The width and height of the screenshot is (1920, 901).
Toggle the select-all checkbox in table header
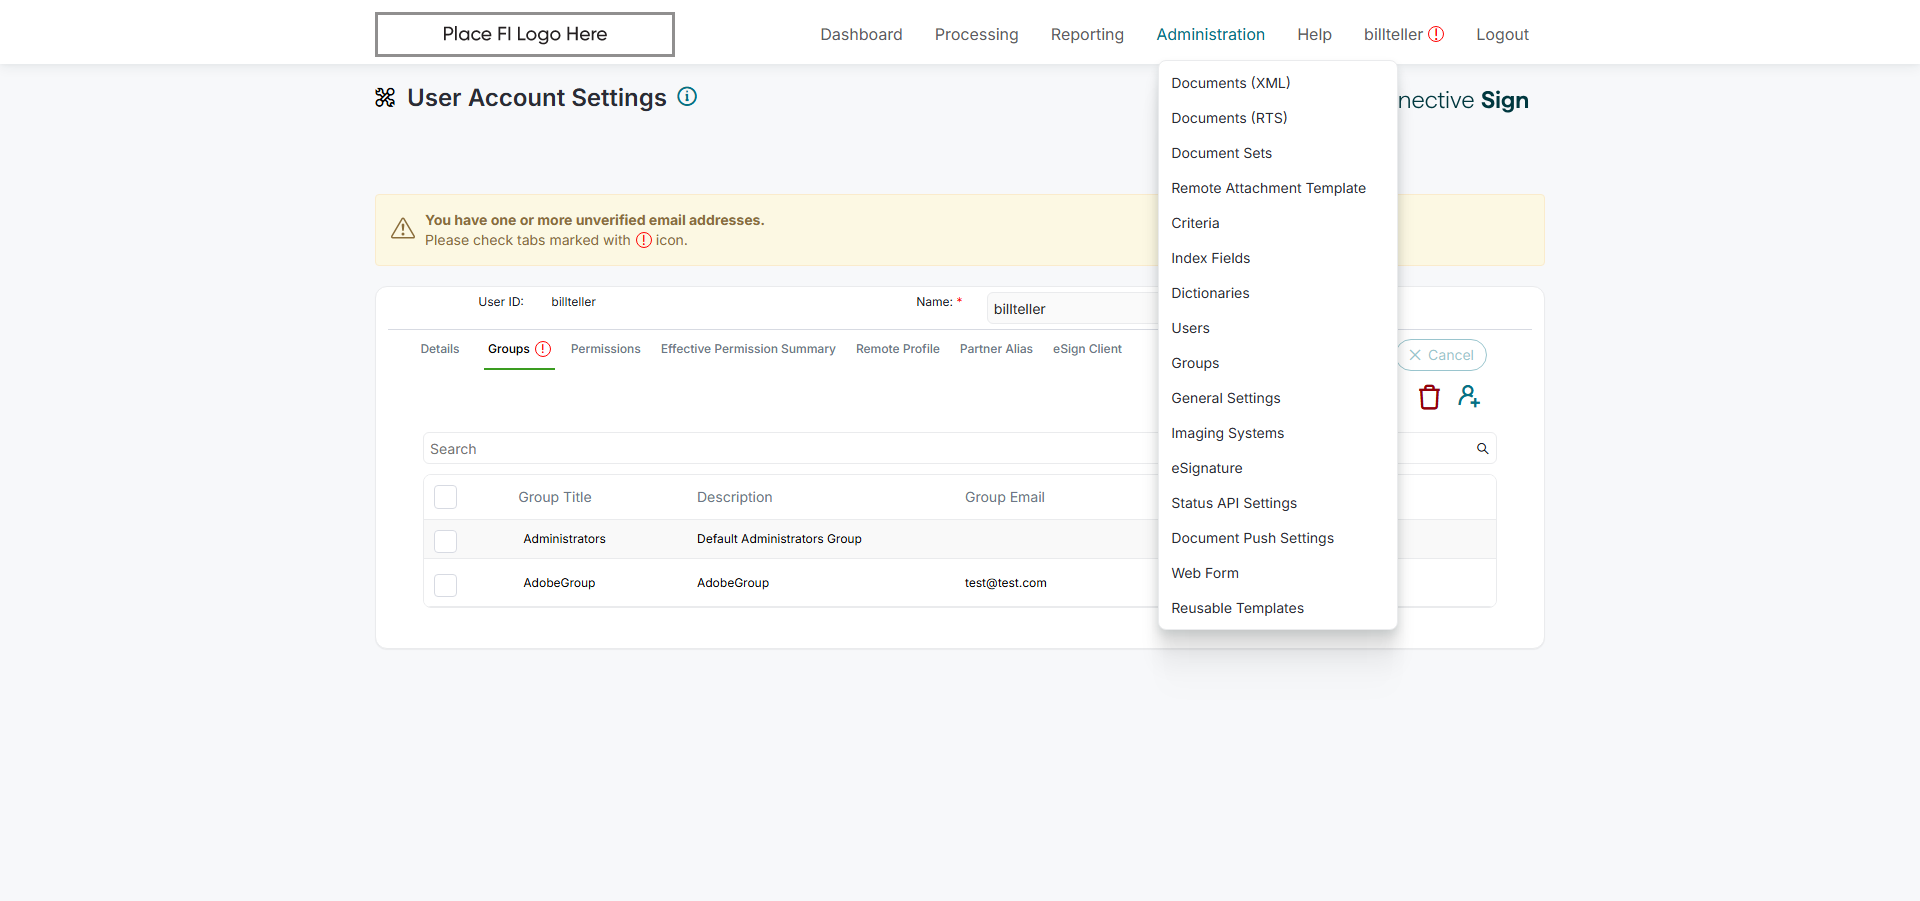[x=446, y=497]
